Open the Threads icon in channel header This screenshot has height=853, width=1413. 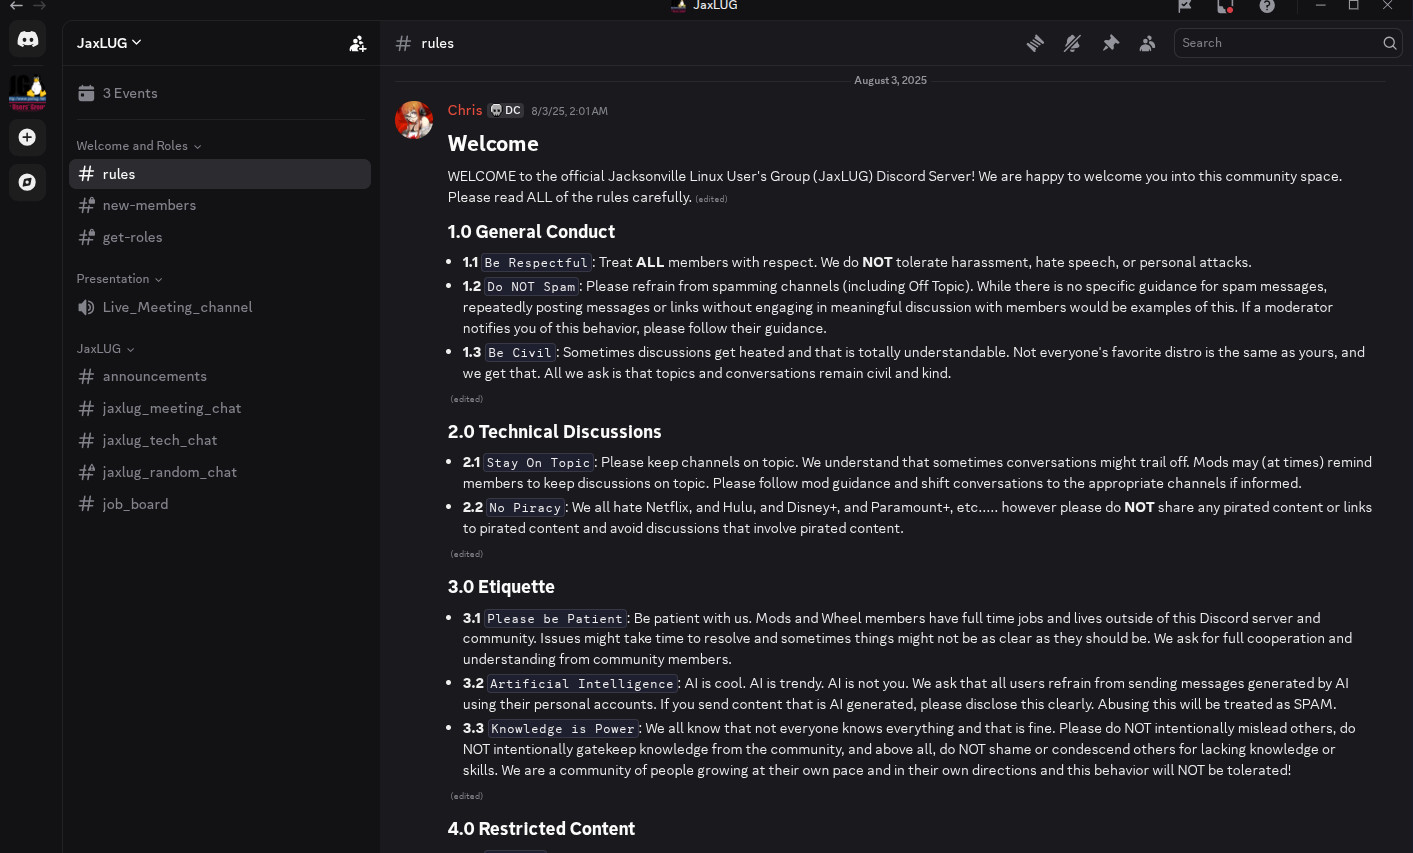coord(1035,43)
